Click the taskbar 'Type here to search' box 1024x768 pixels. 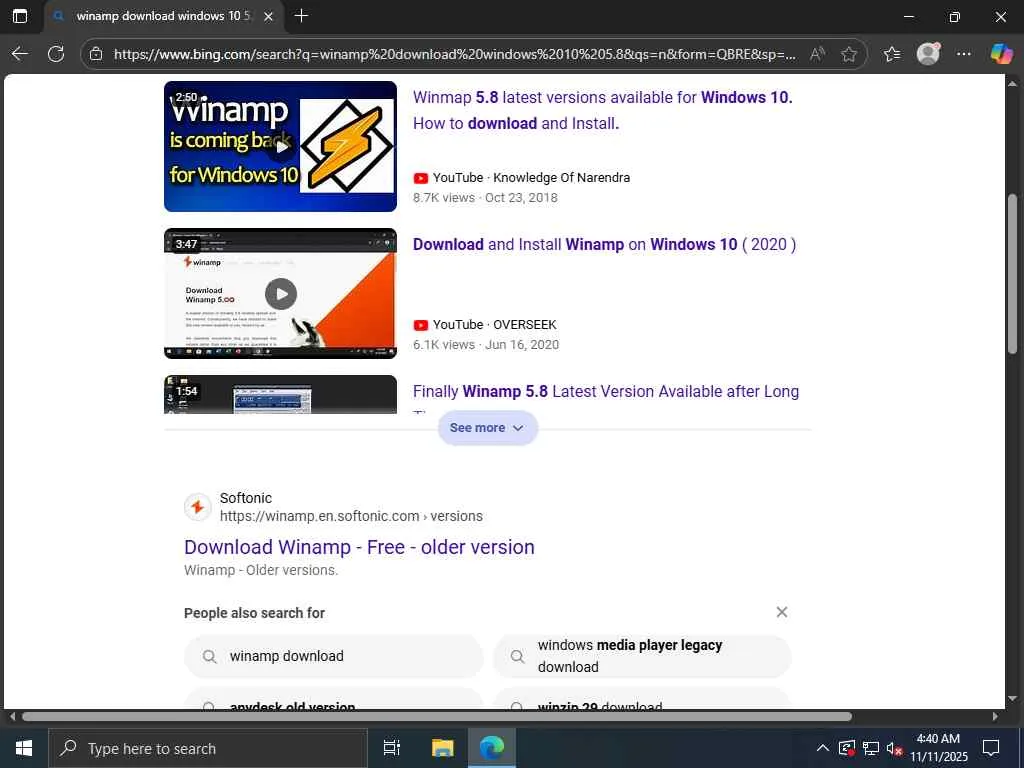208,748
